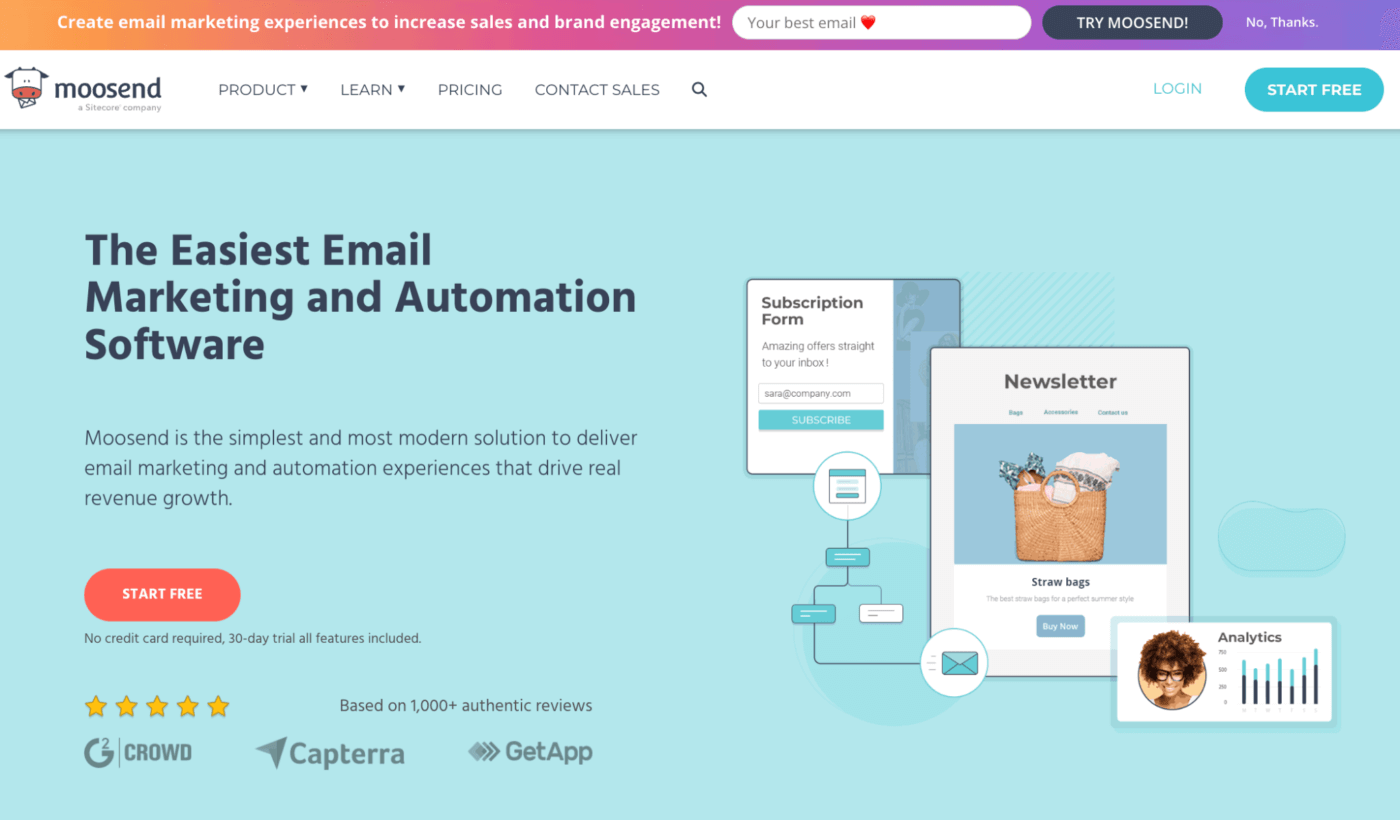Click the LOGIN link
1400x820 pixels.
[1177, 89]
